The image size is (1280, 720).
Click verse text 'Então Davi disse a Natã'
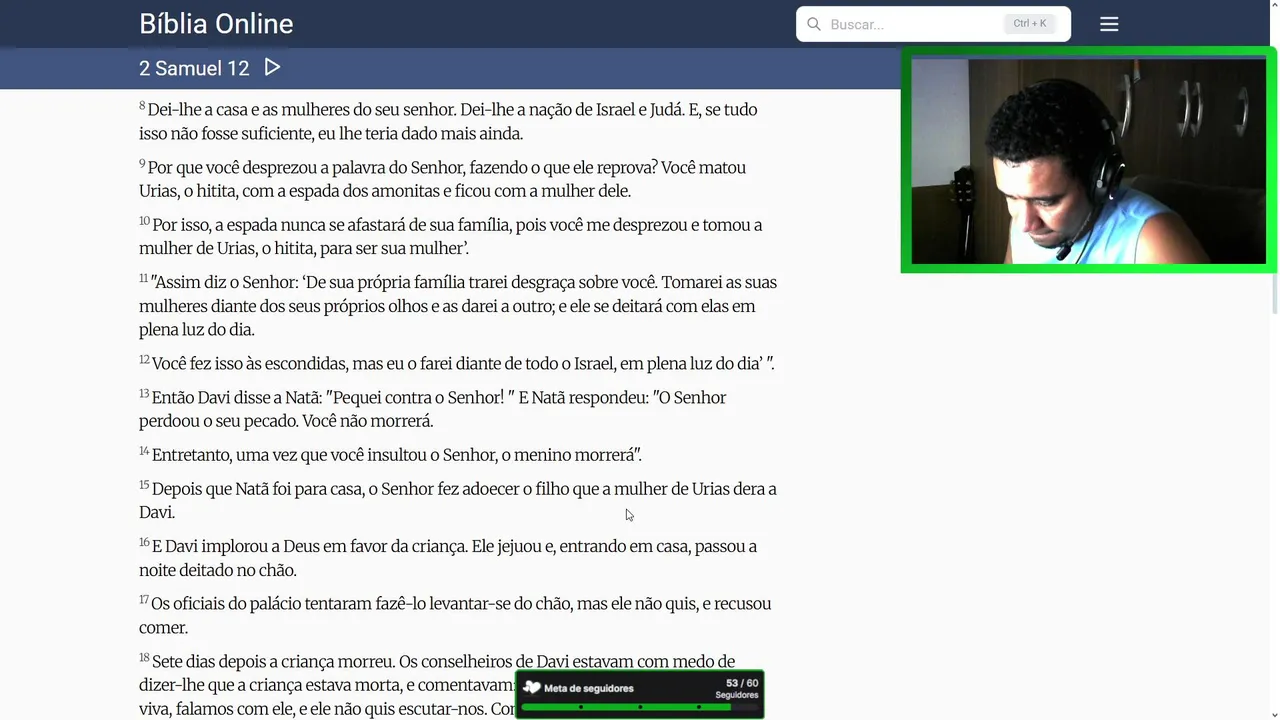pos(237,398)
